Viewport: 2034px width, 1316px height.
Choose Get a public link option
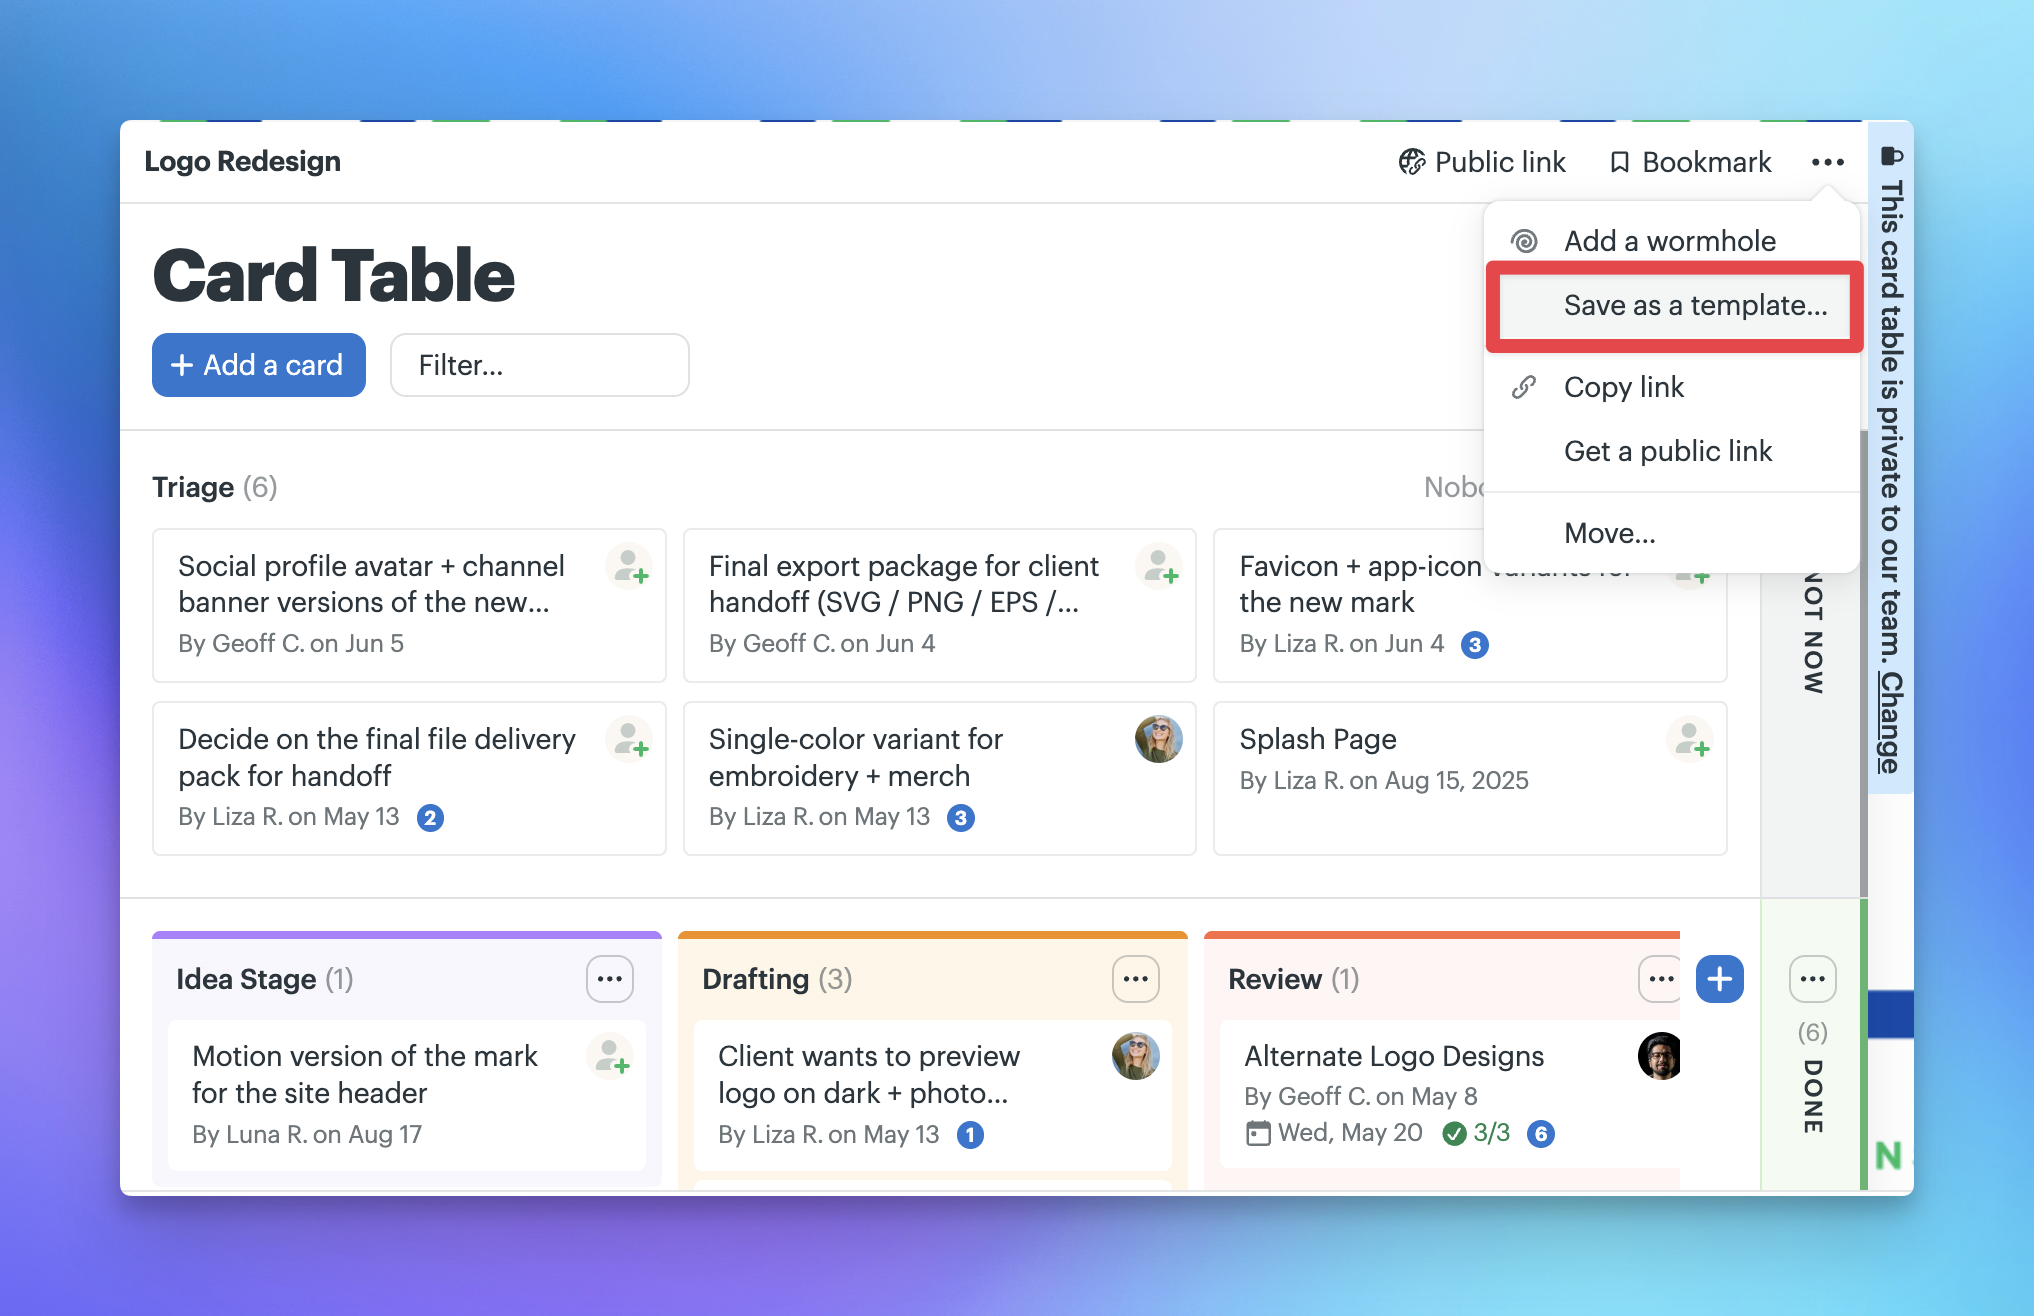(1672, 451)
